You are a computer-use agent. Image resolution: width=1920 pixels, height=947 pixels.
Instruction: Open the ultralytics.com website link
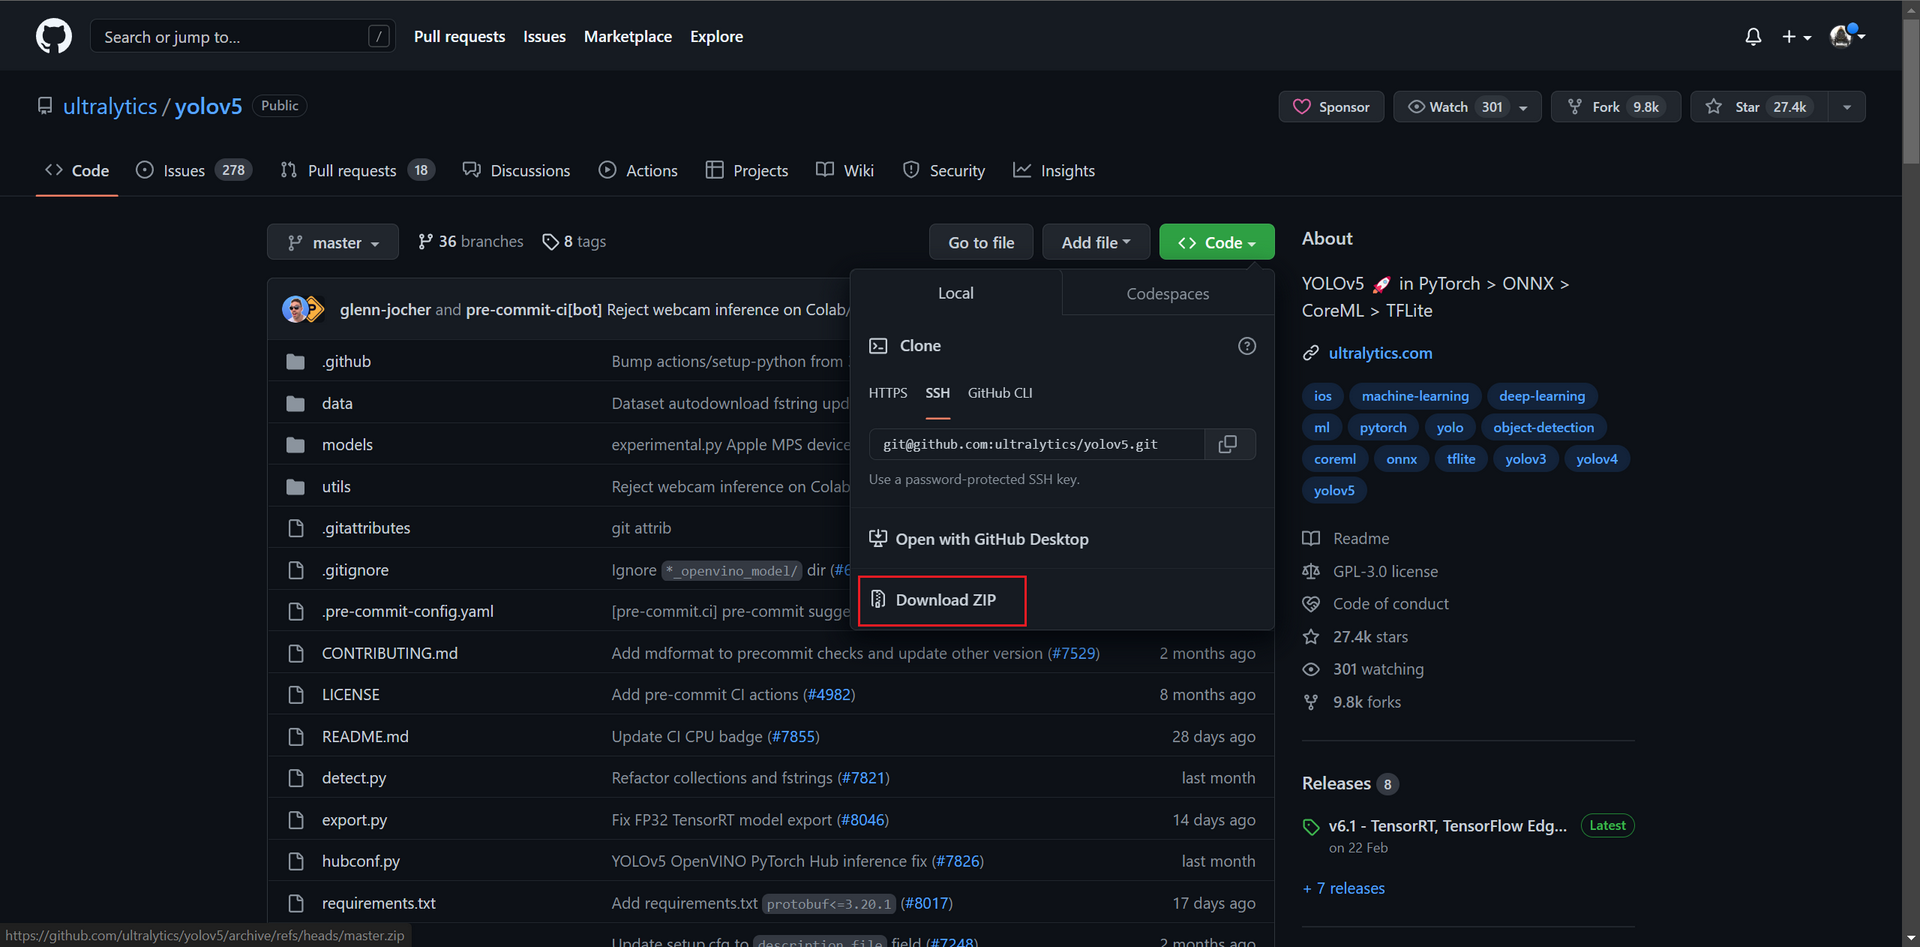coord(1380,353)
